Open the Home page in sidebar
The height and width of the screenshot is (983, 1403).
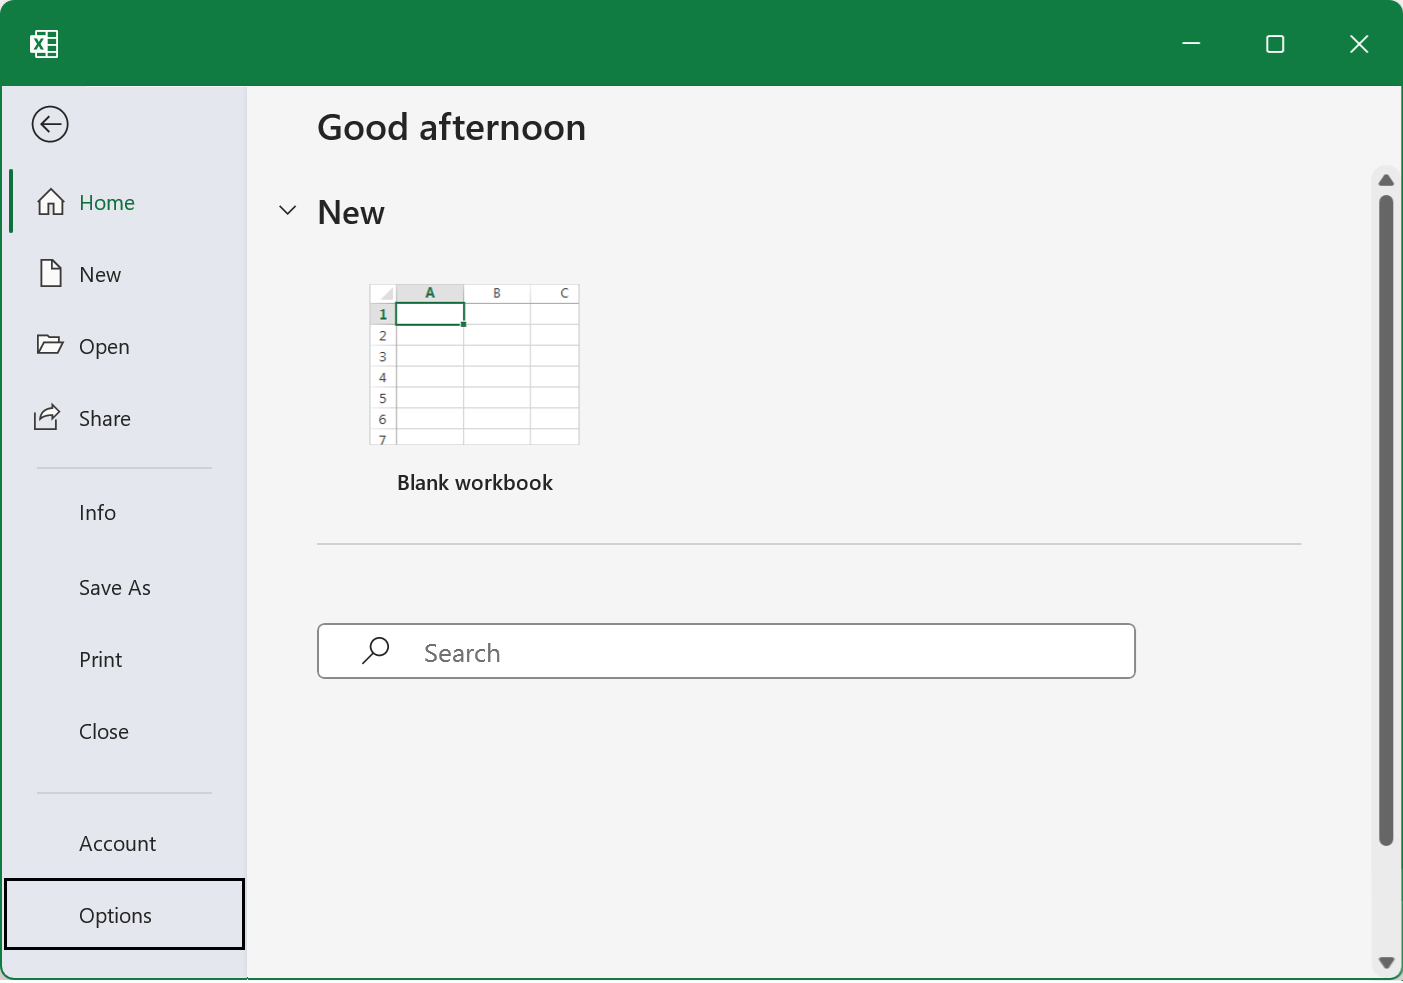coord(125,203)
